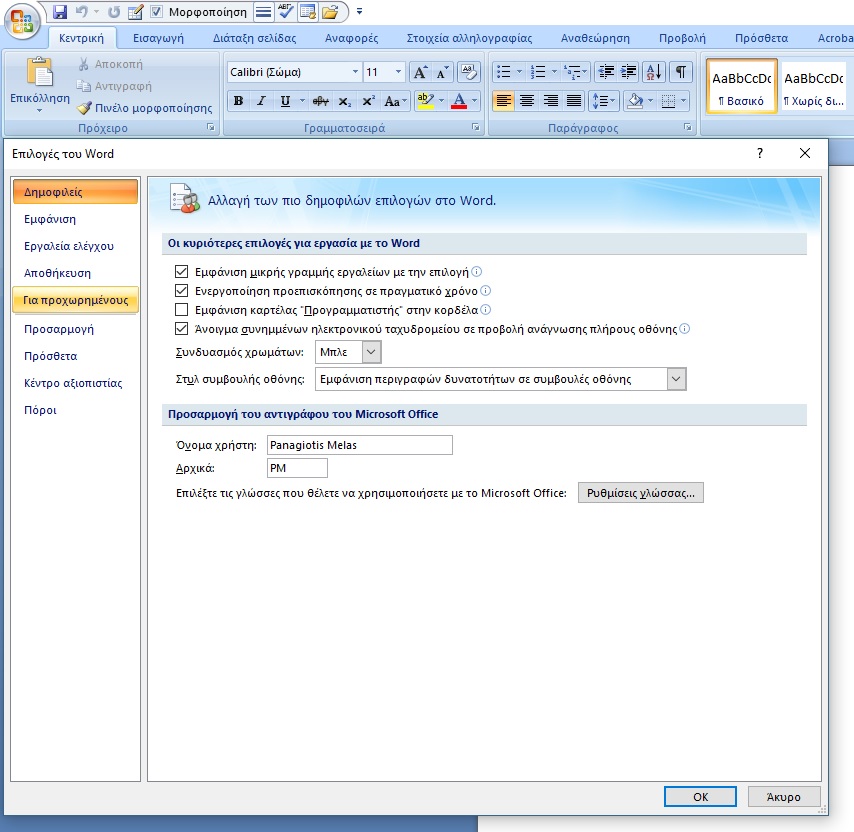Switch to the Εισαγωγή ribbon tab
Viewport: 854px width, 832px height.
(x=158, y=38)
